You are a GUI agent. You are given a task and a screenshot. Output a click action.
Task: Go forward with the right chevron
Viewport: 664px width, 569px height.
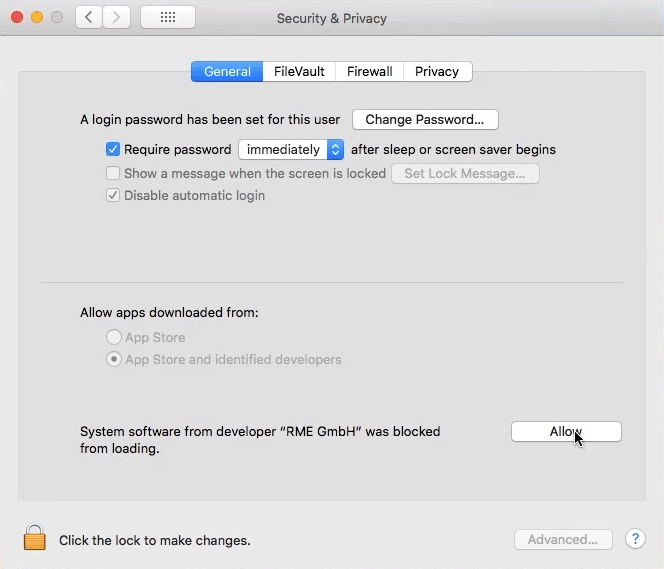pyautogui.click(x=117, y=18)
